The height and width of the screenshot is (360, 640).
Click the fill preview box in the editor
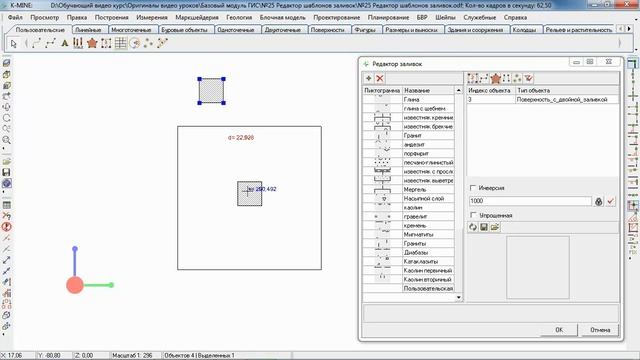538,267
